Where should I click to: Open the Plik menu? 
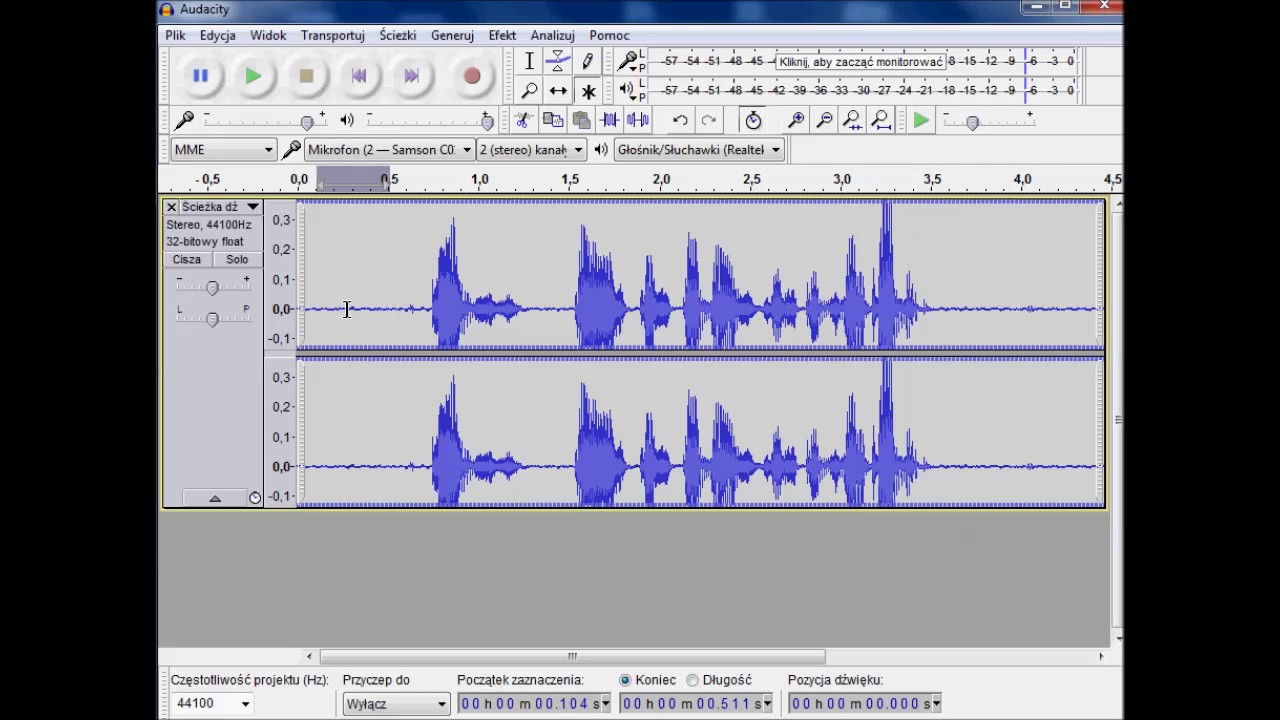point(175,35)
